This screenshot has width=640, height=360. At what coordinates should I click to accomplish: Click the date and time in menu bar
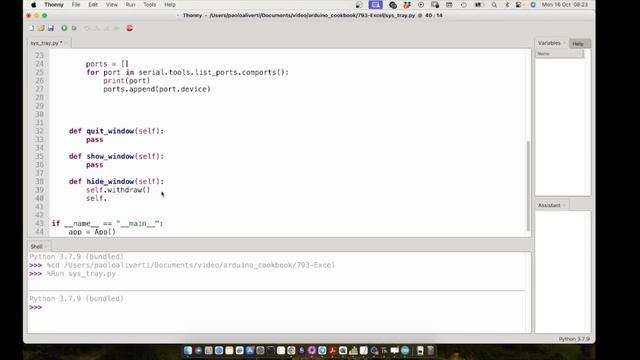pyautogui.click(x=565, y=5)
